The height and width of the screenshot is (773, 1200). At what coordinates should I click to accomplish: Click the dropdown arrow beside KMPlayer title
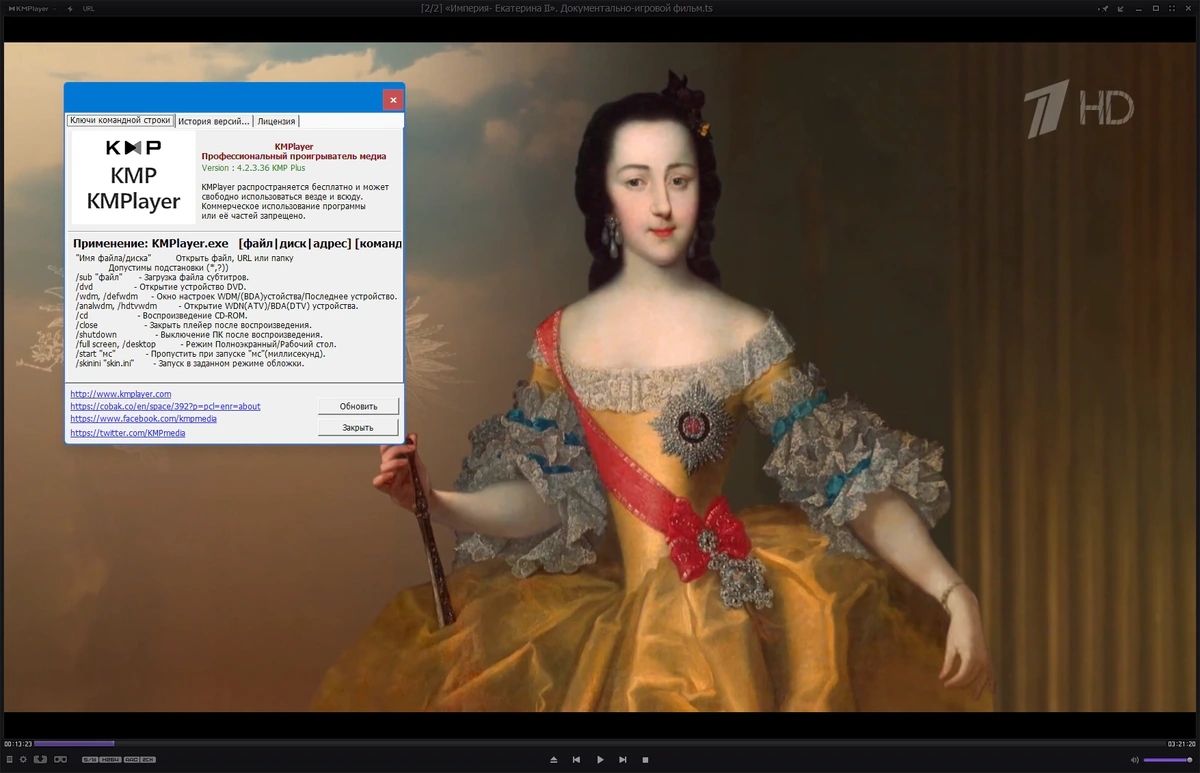52,8
